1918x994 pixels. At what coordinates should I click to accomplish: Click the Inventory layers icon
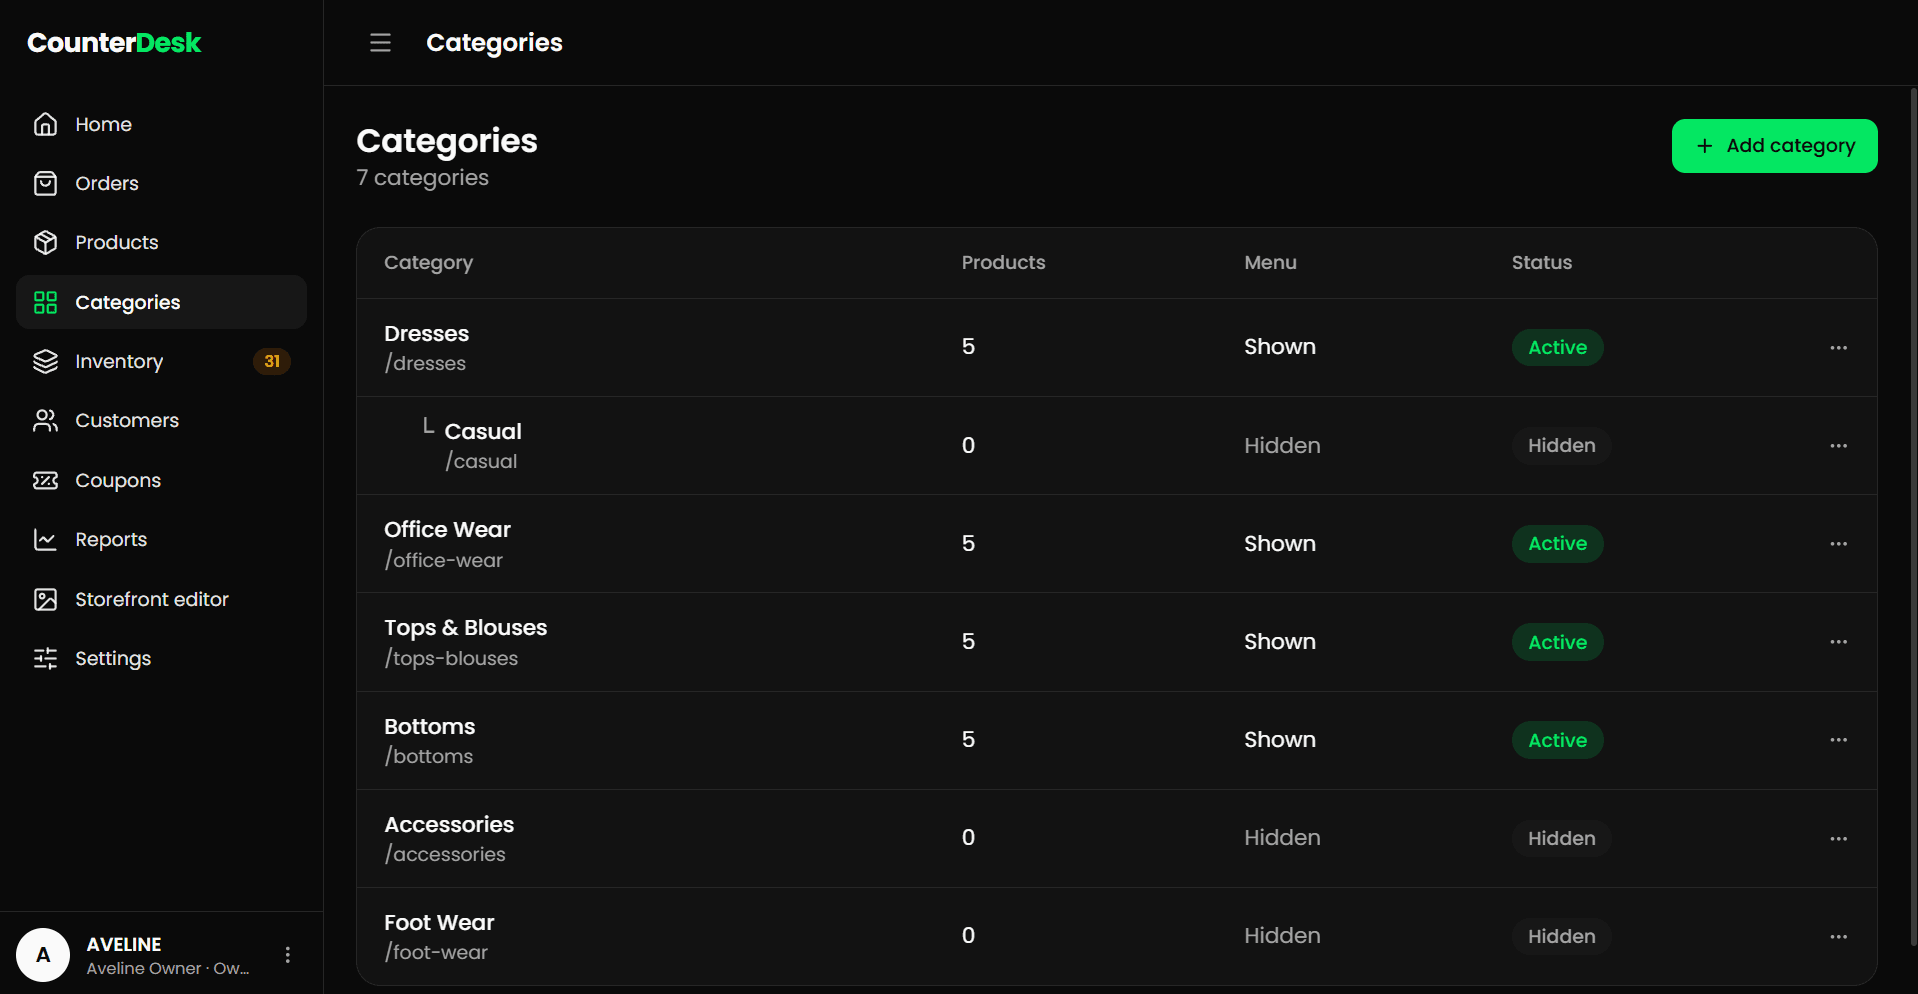(45, 361)
